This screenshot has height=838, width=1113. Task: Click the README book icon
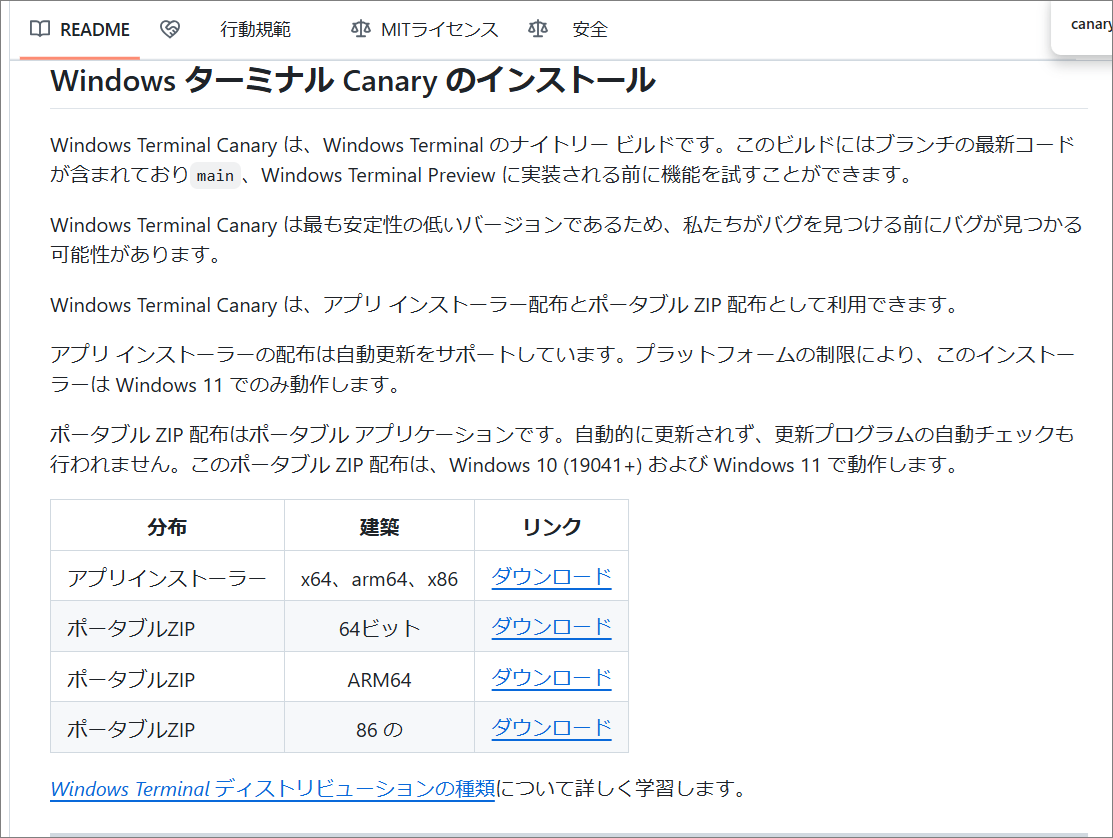tap(40, 29)
